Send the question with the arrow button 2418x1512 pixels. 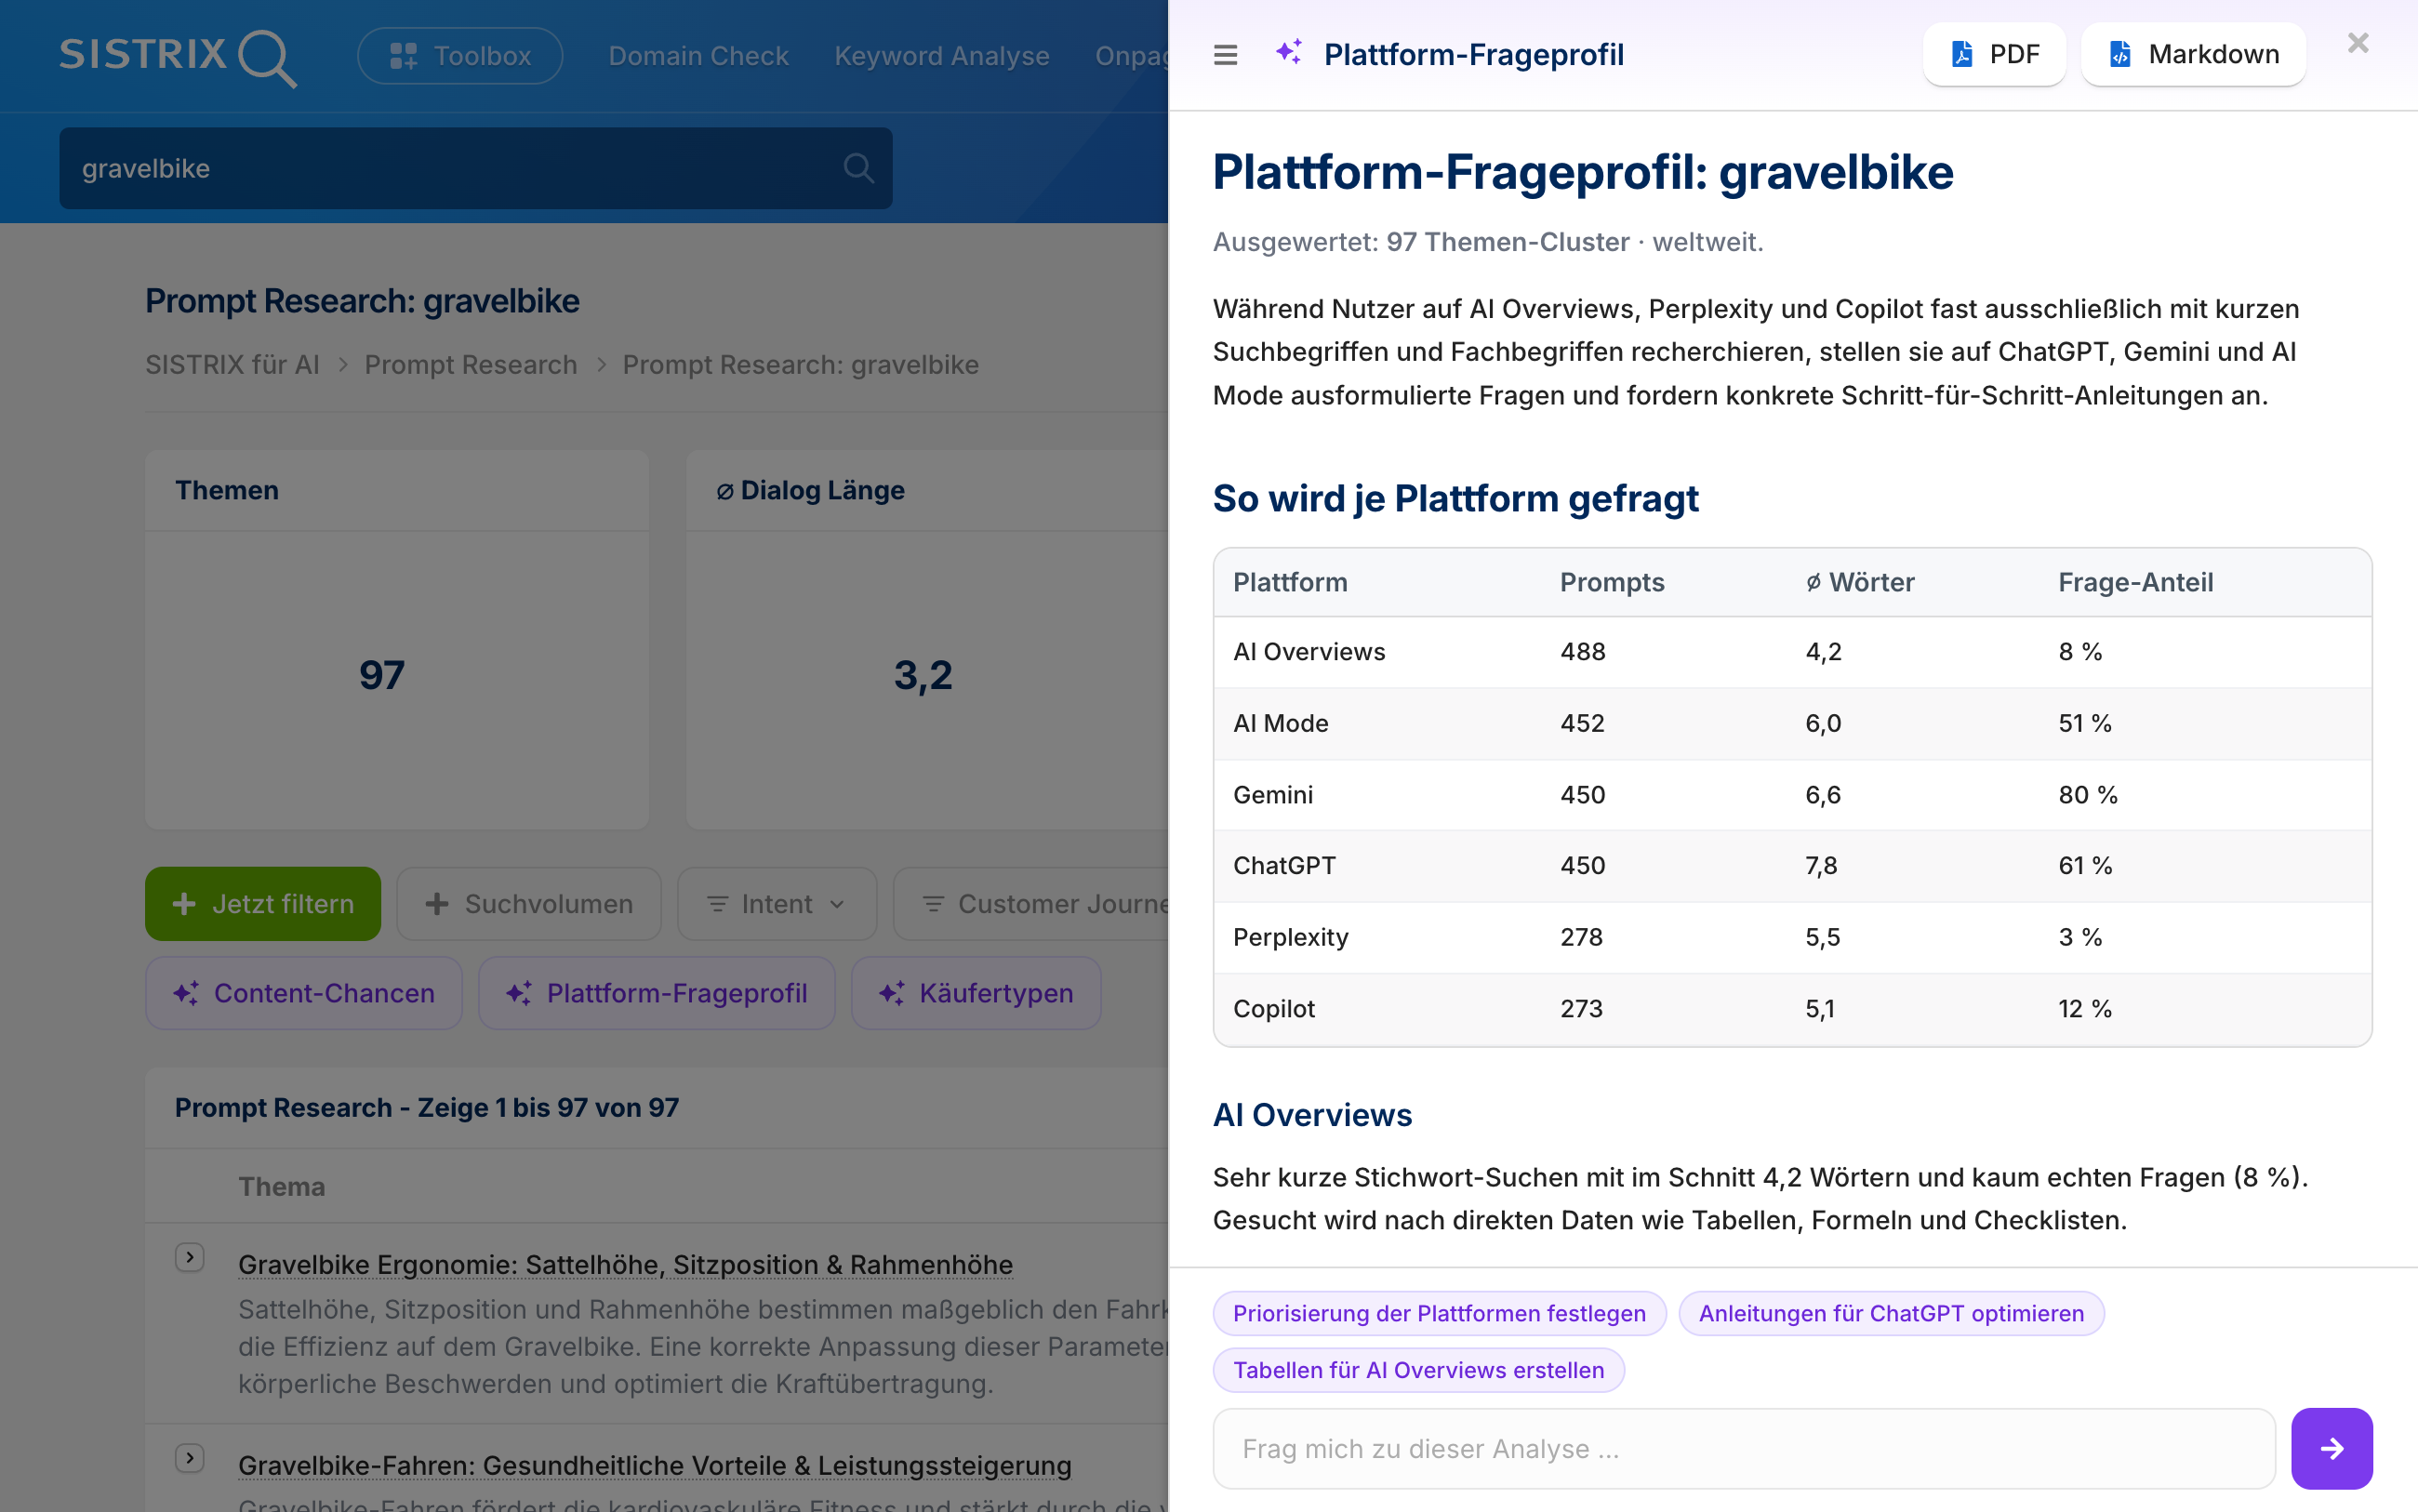coord(2332,1449)
